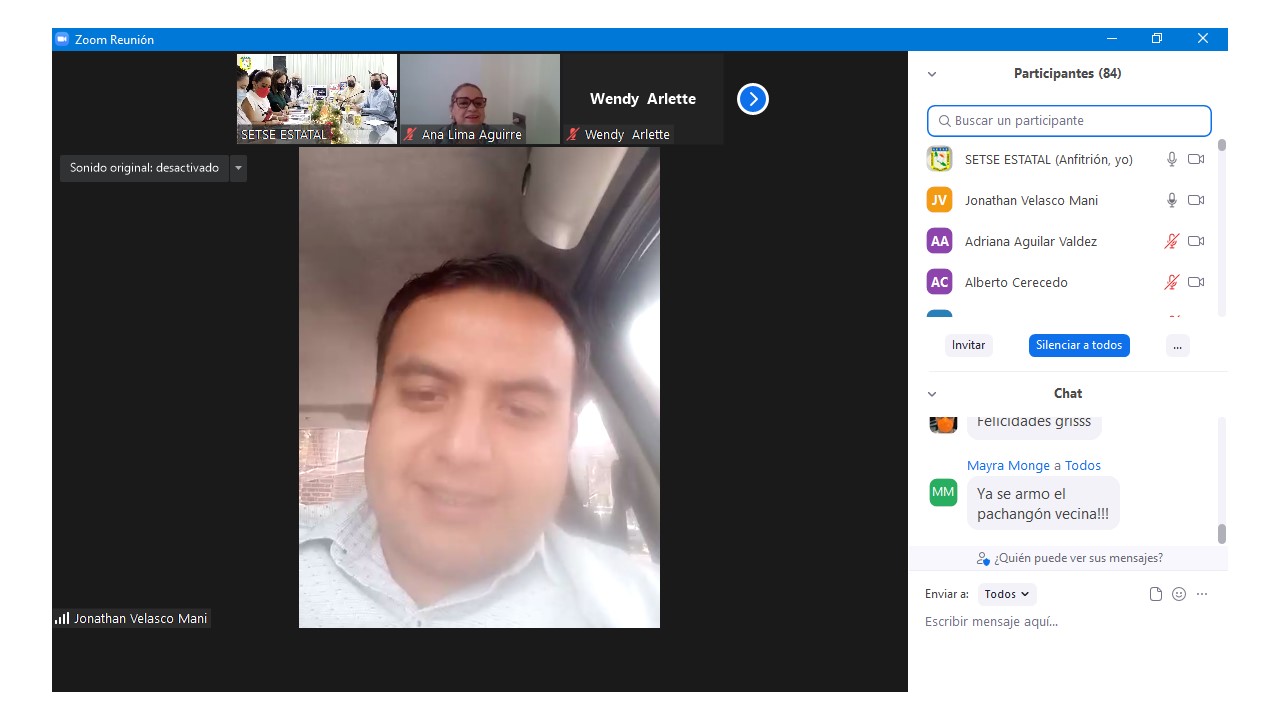1280x720 pixels.
Task: Click SETSE ESTATAL avatar in participants list
Action: coord(939,159)
